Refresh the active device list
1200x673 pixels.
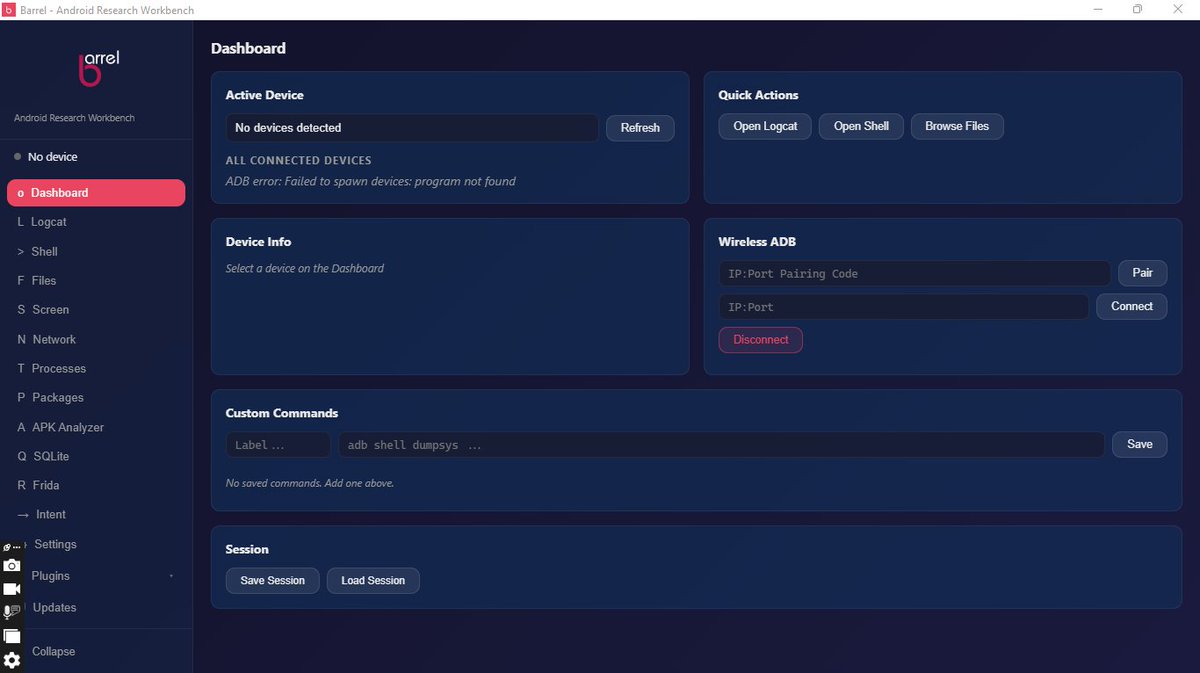click(x=640, y=128)
